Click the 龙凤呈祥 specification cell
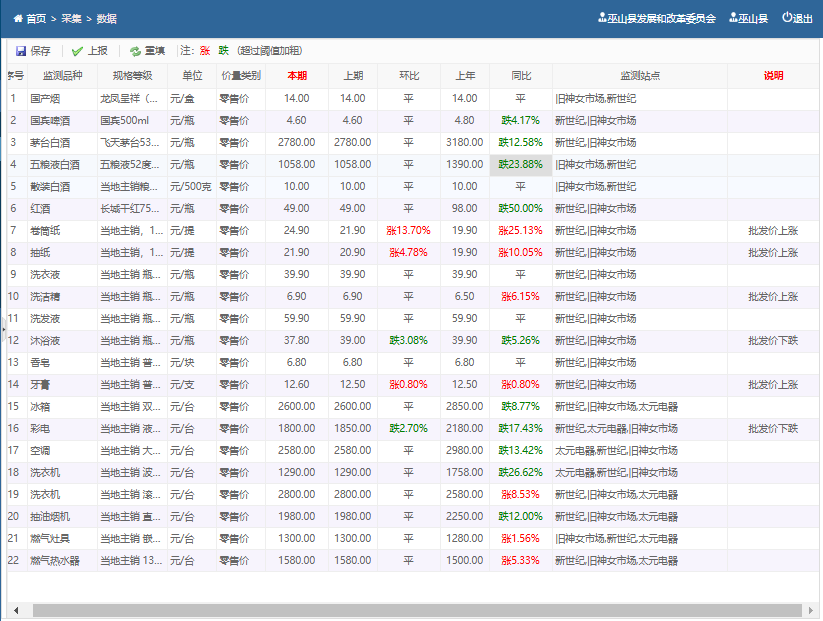The height and width of the screenshot is (621, 823). [132, 99]
